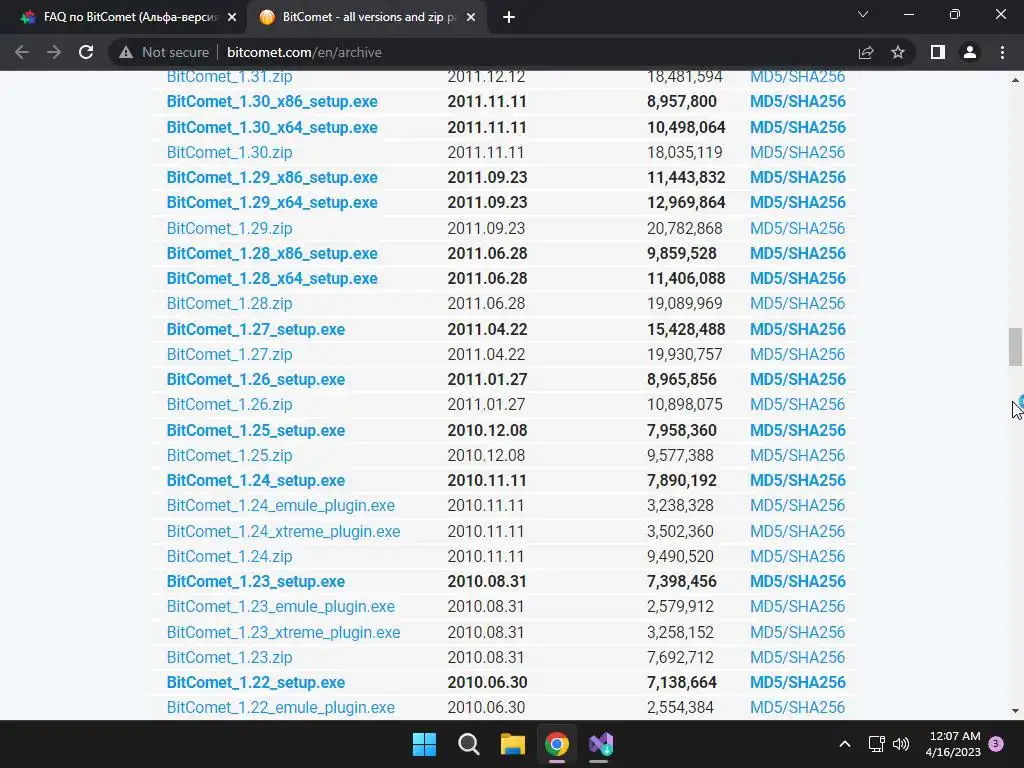
Task: Open the Chrome three-dot menu
Action: pyautogui.click(x=1002, y=52)
